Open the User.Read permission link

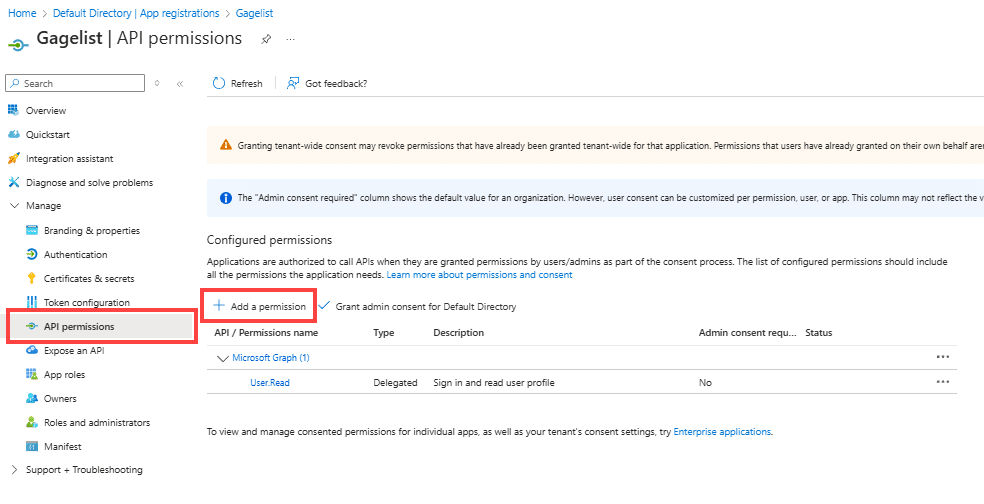pos(270,382)
